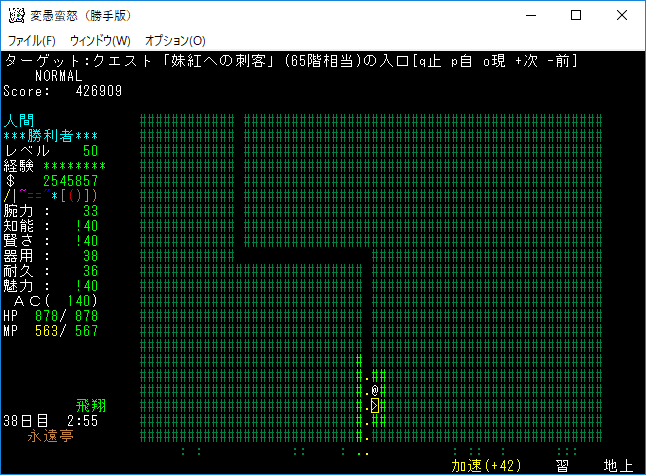Maximize the game window
This screenshot has height=475, width=646.
576,16
